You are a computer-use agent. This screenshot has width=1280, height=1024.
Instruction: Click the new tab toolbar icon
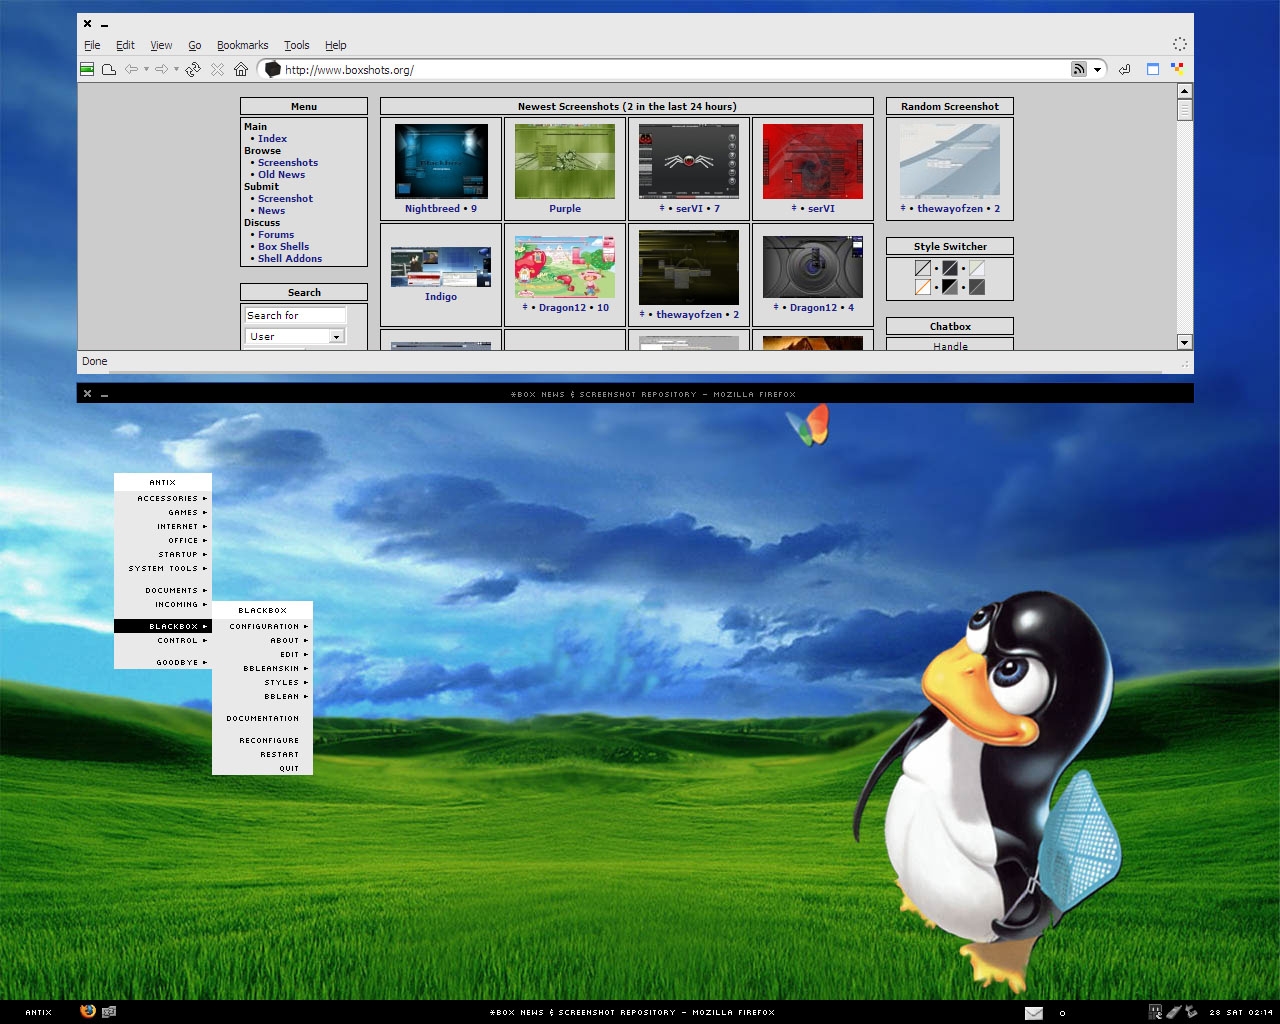pos(109,69)
